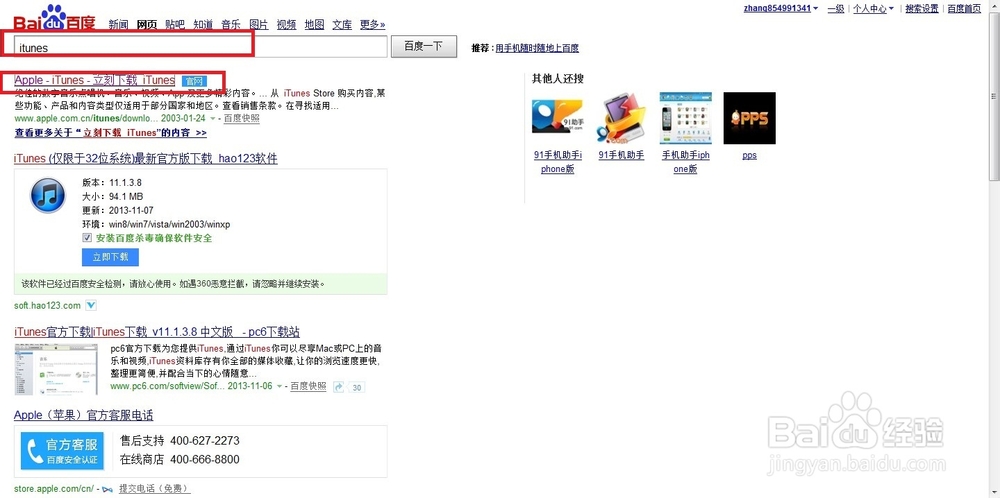The height and width of the screenshot is (498, 1000).
Task: Click the 售后支持 400-627-2273 number
Action: (180, 441)
